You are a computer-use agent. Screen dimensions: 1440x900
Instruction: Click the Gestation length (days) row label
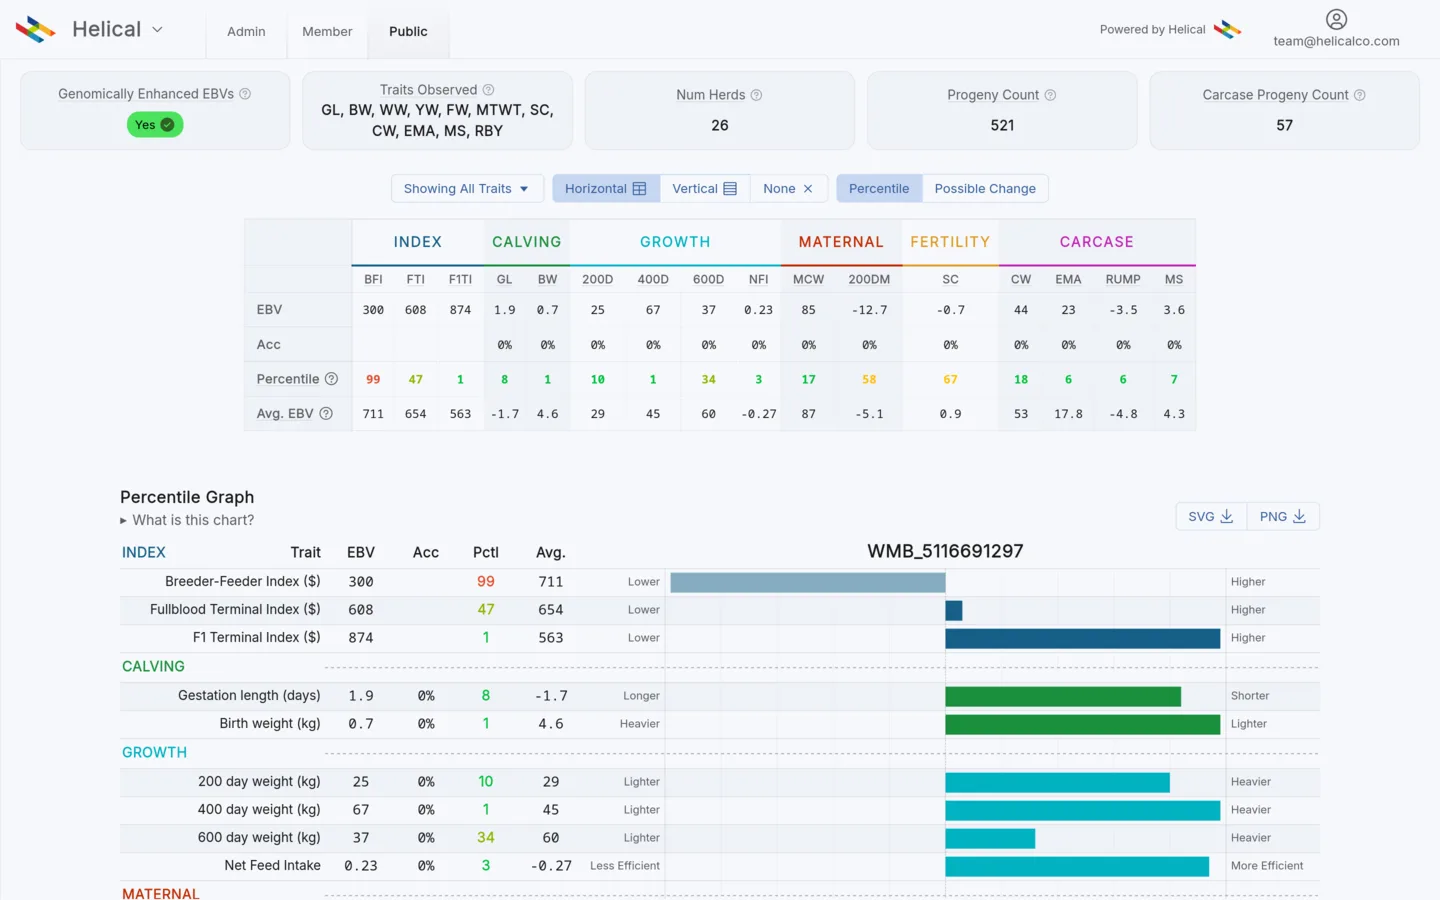tap(249, 695)
